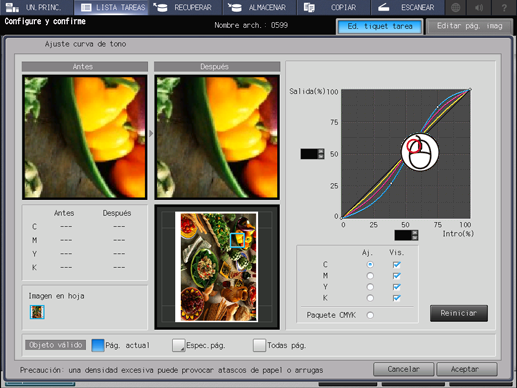Open the ESCANEAR scanner tab
Viewport: 517px width, 388px height.
(x=408, y=7)
